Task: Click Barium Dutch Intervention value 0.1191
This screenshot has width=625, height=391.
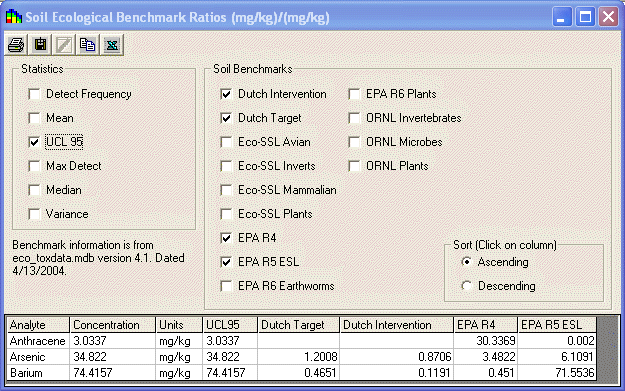Action: 397,373
